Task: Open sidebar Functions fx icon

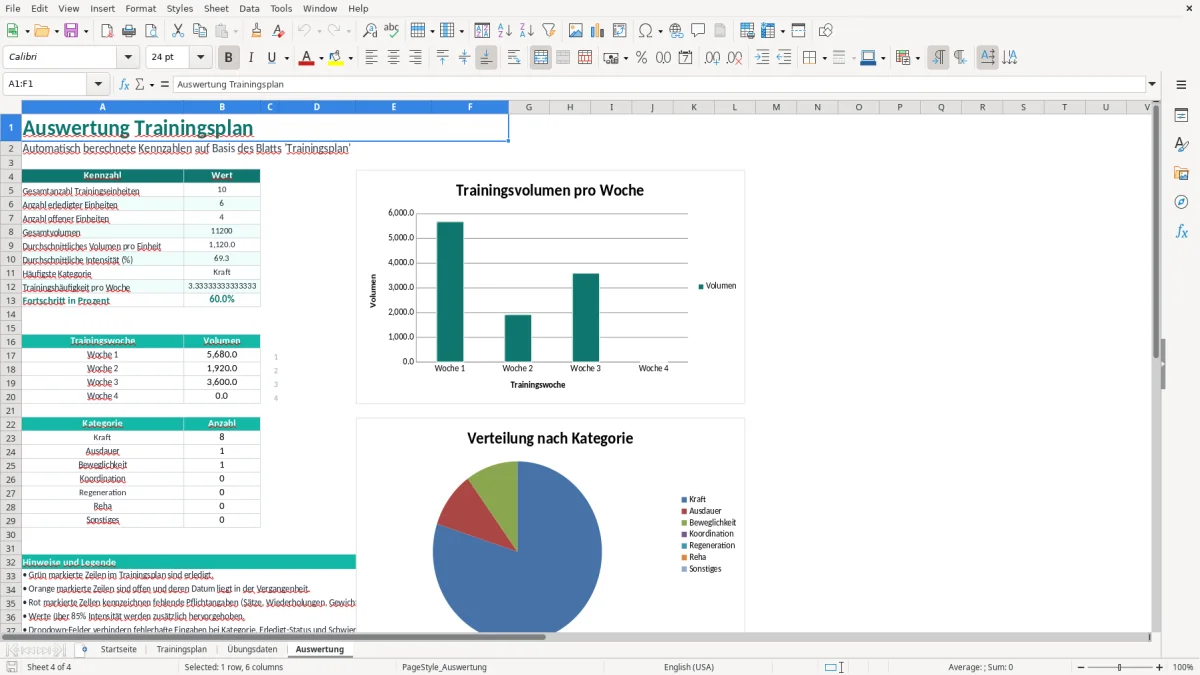Action: [1181, 231]
